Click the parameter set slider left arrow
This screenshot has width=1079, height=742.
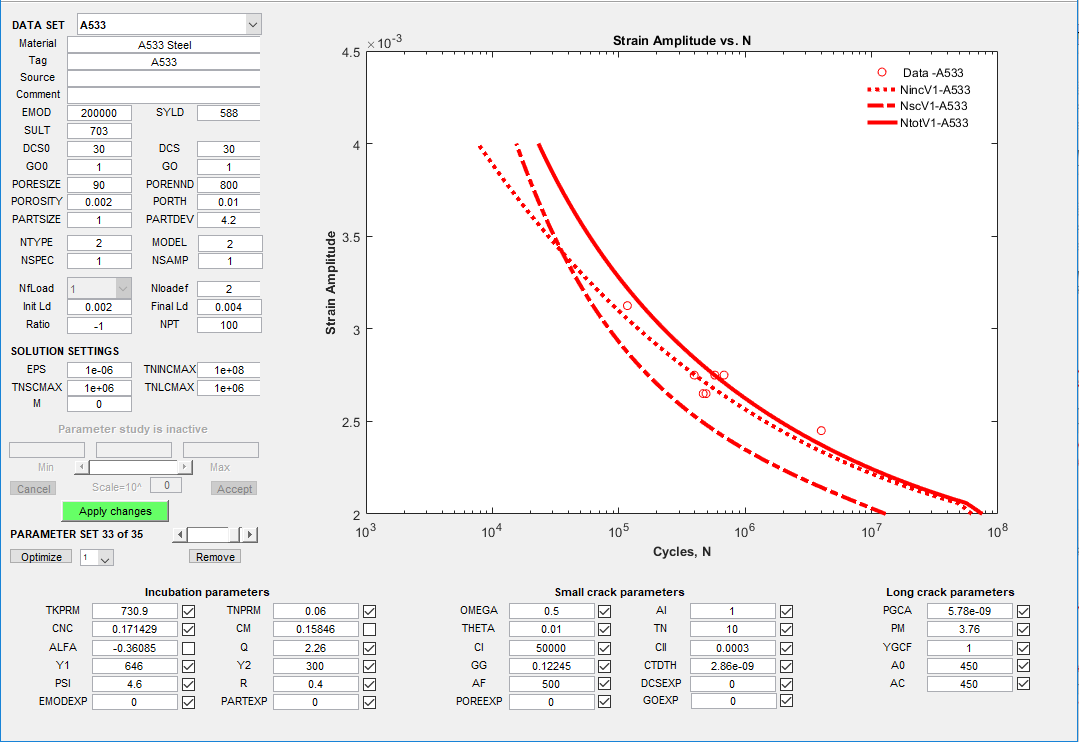[x=180, y=535]
